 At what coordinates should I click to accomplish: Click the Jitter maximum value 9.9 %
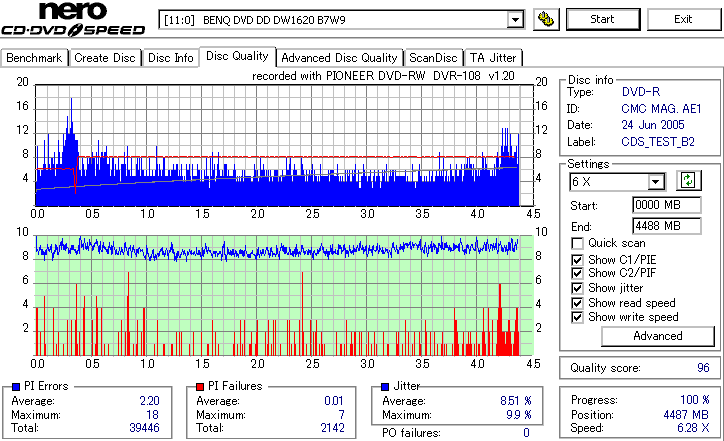tap(519, 415)
